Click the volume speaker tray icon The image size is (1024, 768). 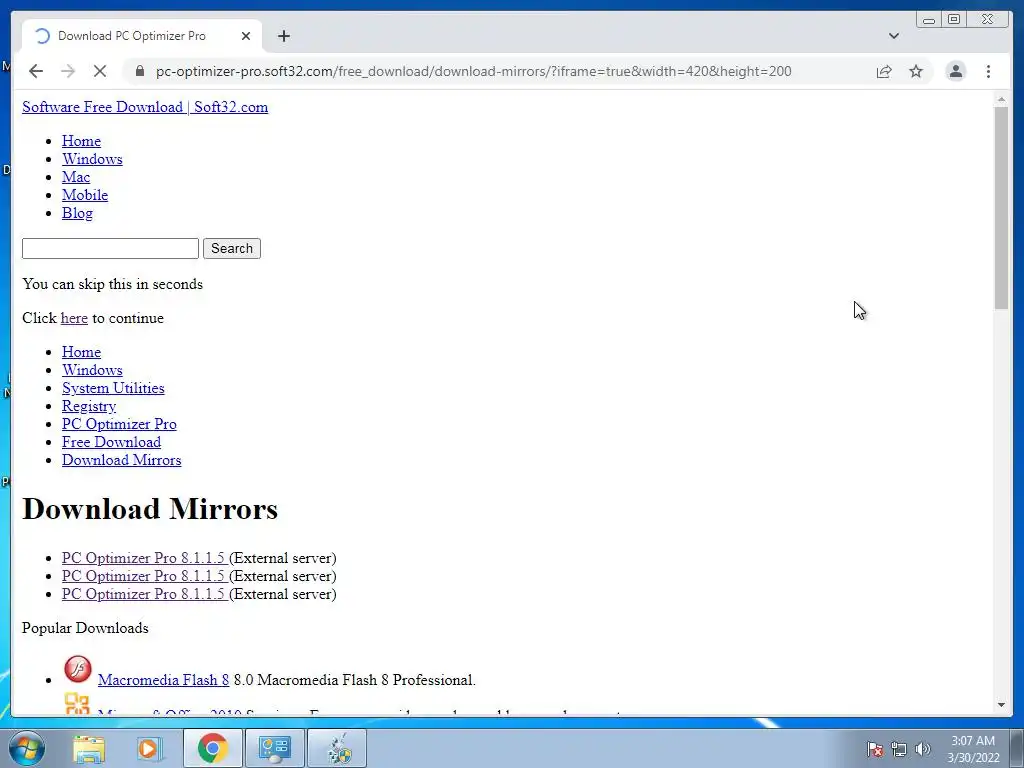click(x=923, y=749)
